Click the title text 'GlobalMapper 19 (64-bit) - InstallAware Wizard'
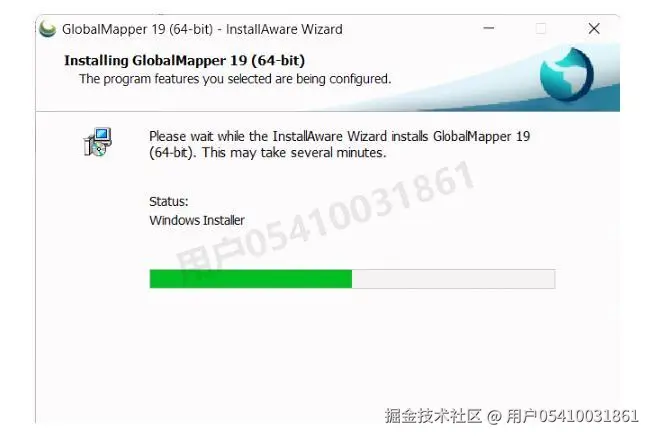Image resolution: width=652 pixels, height=438 pixels. click(x=203, y=29)
